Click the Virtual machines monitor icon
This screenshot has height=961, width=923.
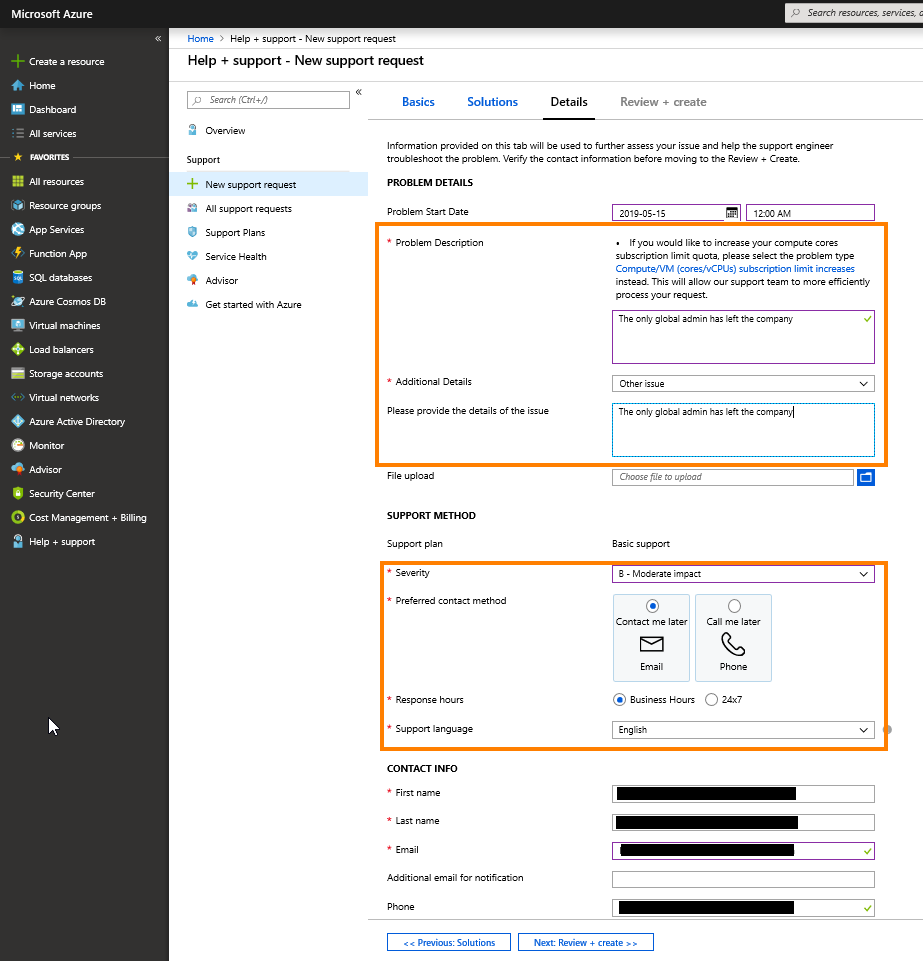(18, 325)
